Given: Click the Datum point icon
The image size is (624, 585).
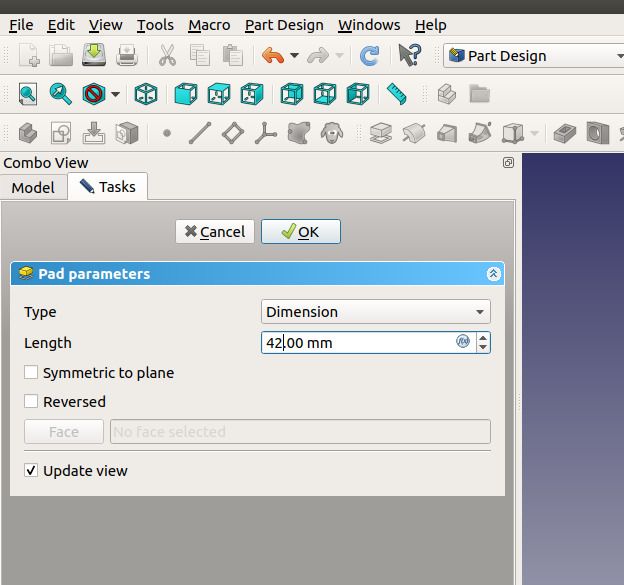Looking at the screenshot, I should [x=167, y=133].
